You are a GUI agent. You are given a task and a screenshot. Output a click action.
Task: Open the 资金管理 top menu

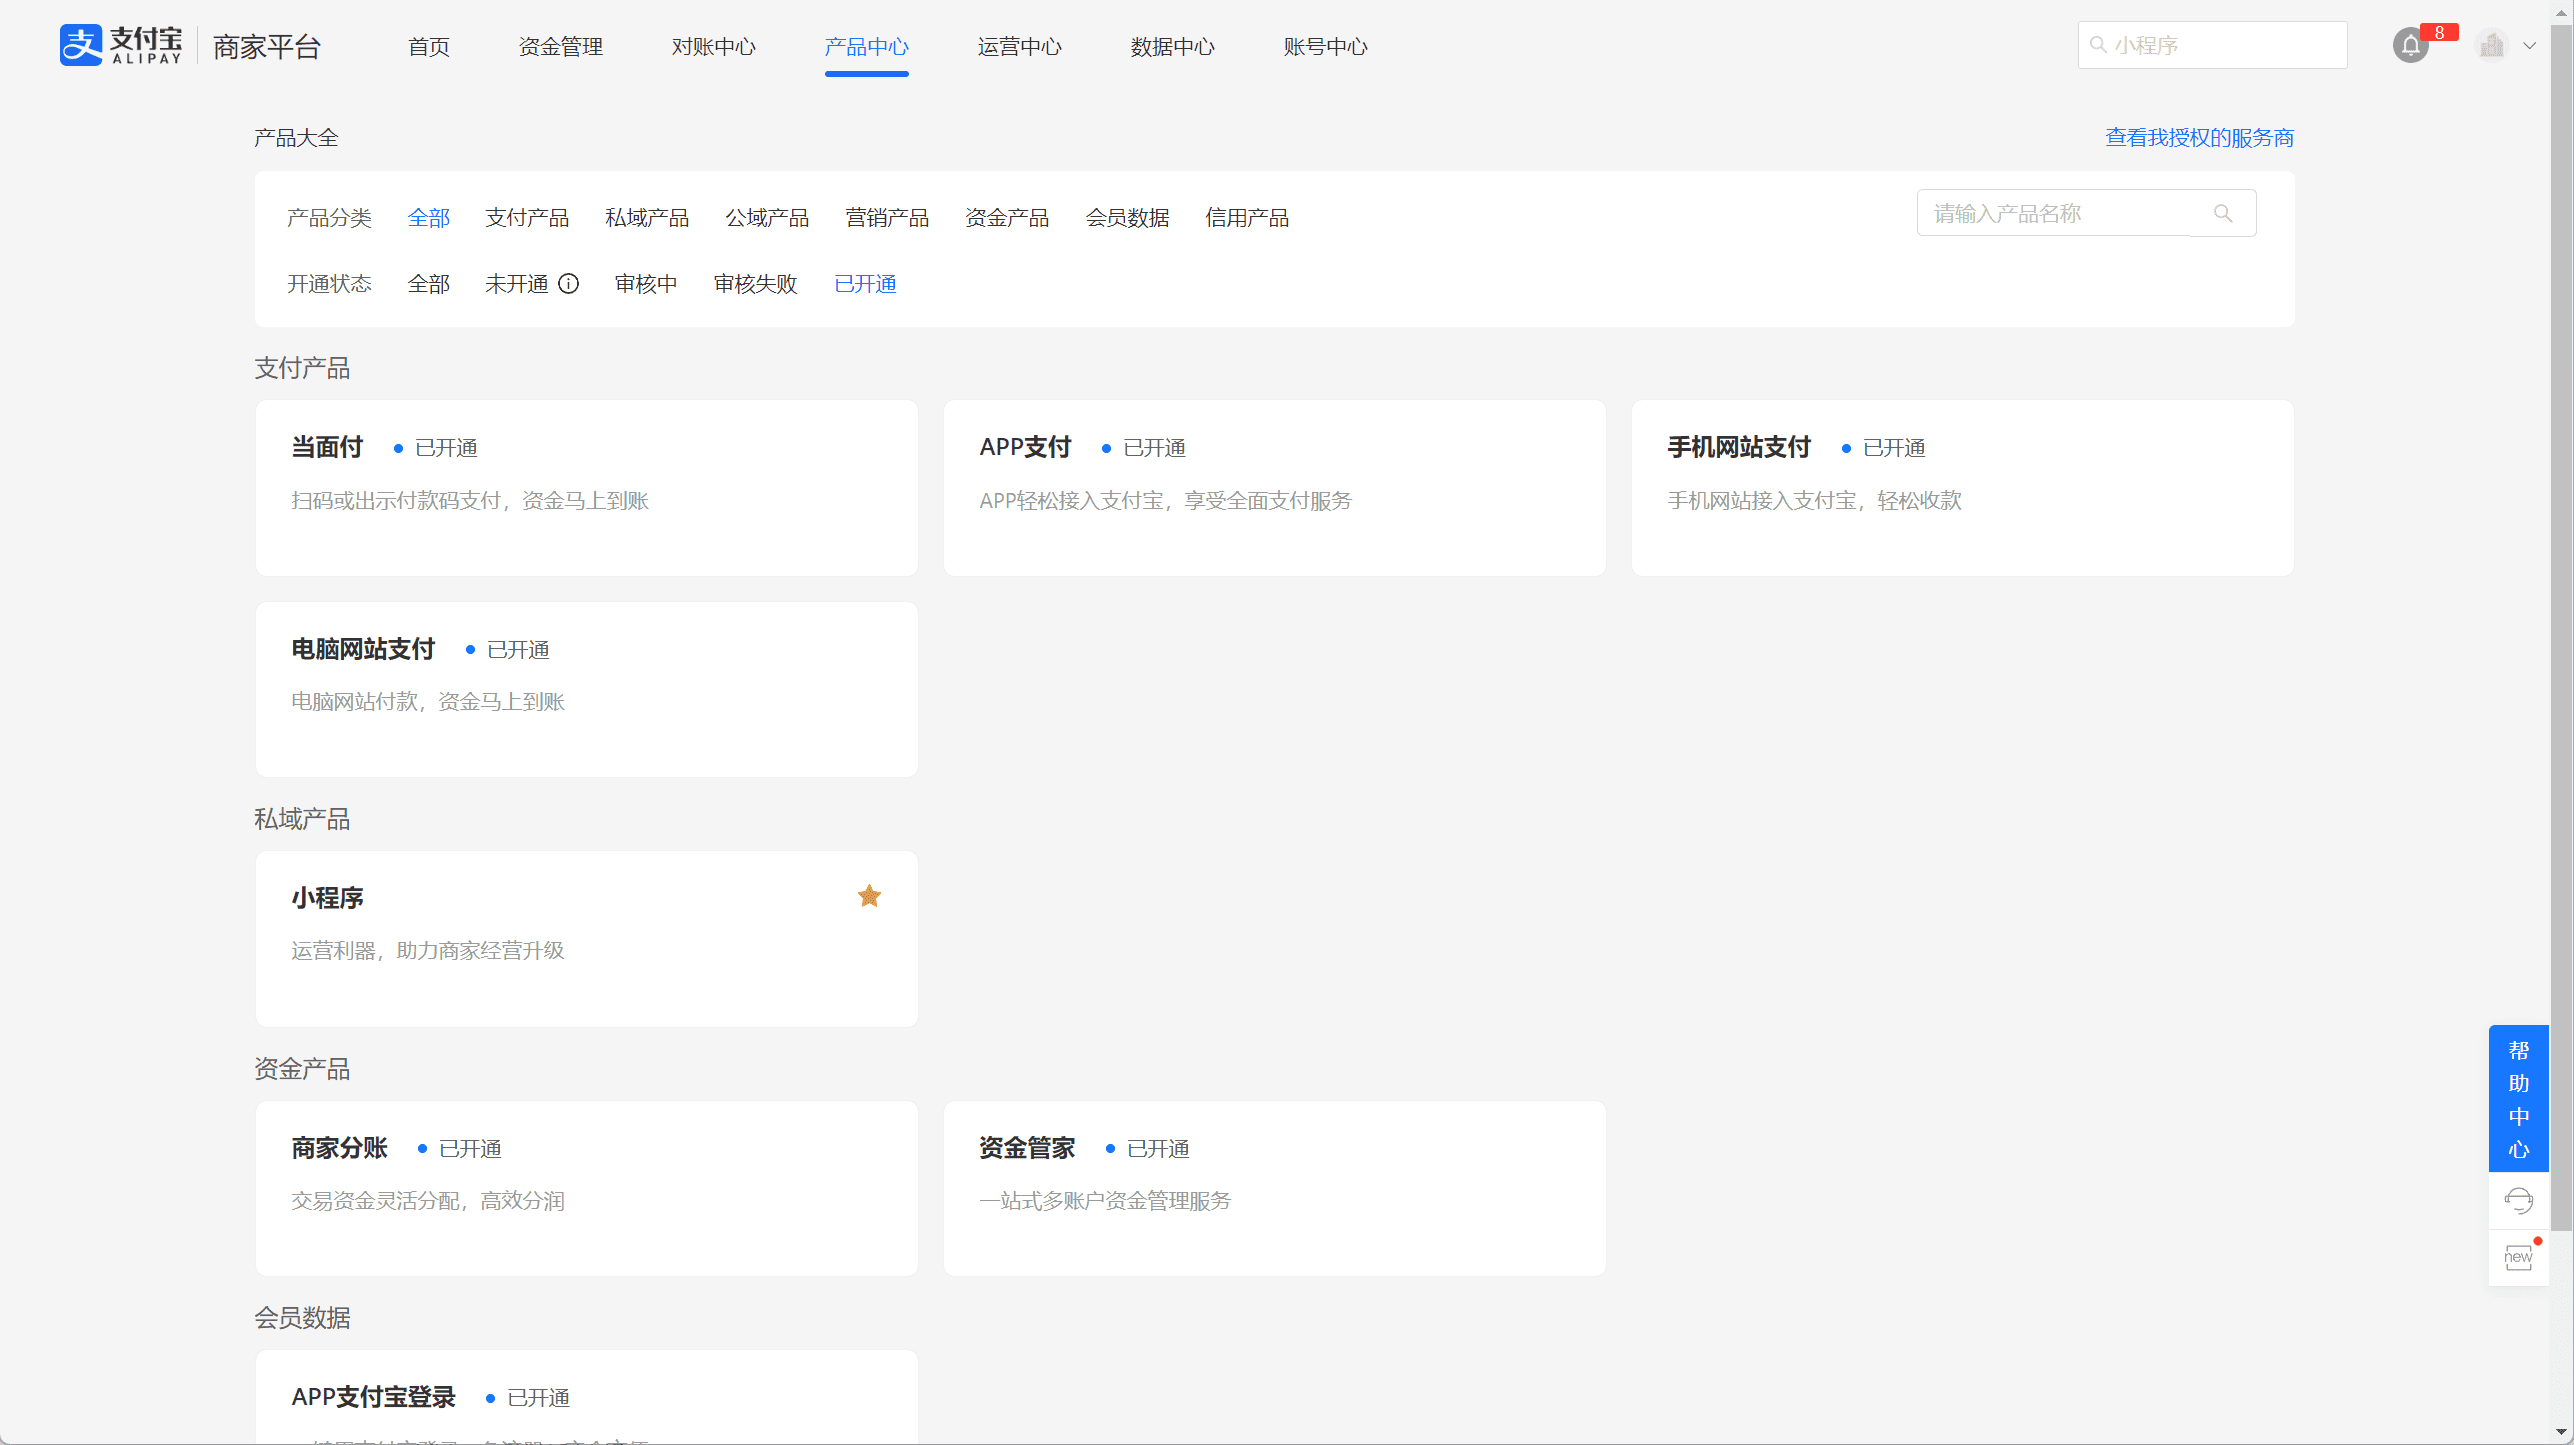pyautogui.click(x=561, y=47)
